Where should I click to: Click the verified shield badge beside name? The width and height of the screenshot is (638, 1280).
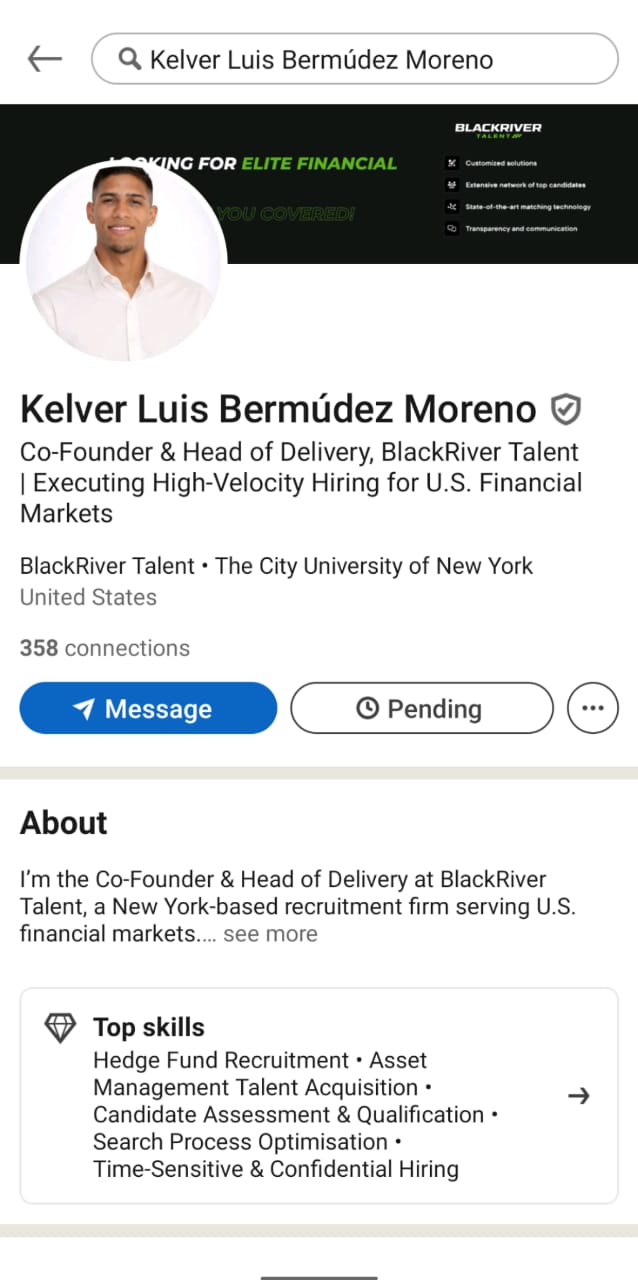click(566, 409)
